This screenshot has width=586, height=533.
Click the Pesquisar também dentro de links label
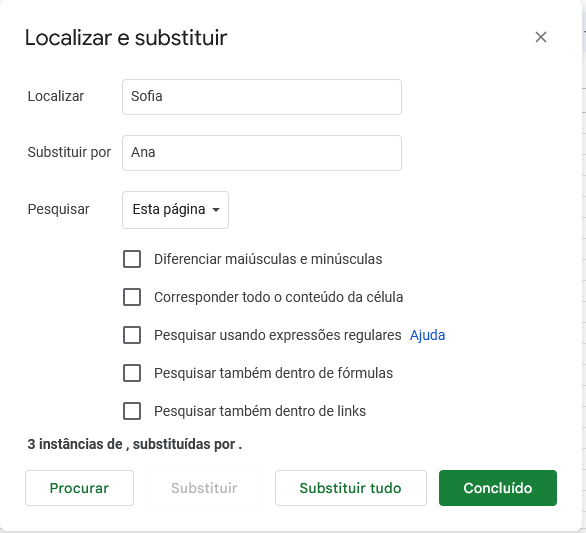tap(260, 411)
